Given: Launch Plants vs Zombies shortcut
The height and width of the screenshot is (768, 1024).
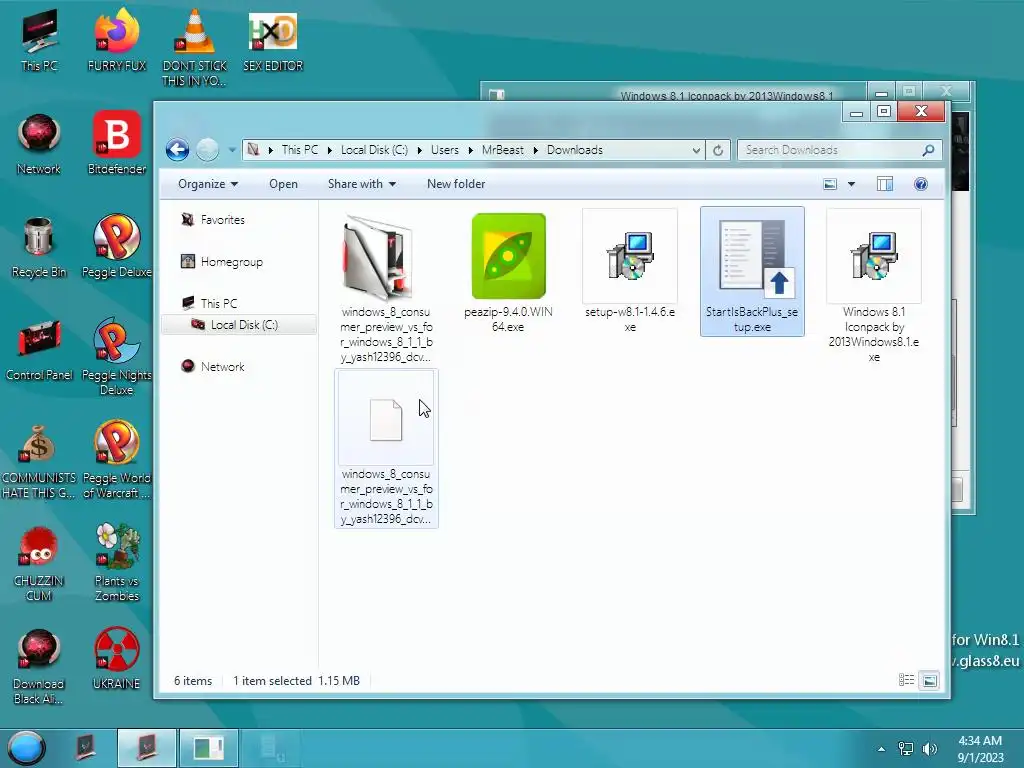Looking at the screenshot, I should tap(117, 562).
